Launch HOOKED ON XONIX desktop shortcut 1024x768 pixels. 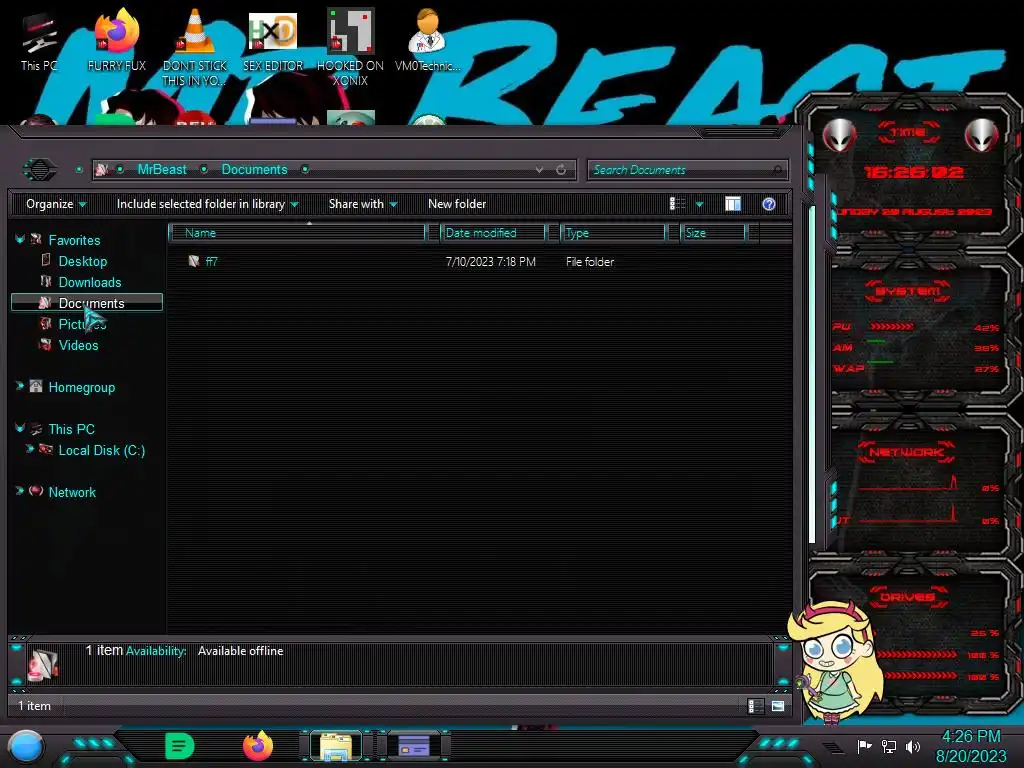tap(350, 47)
